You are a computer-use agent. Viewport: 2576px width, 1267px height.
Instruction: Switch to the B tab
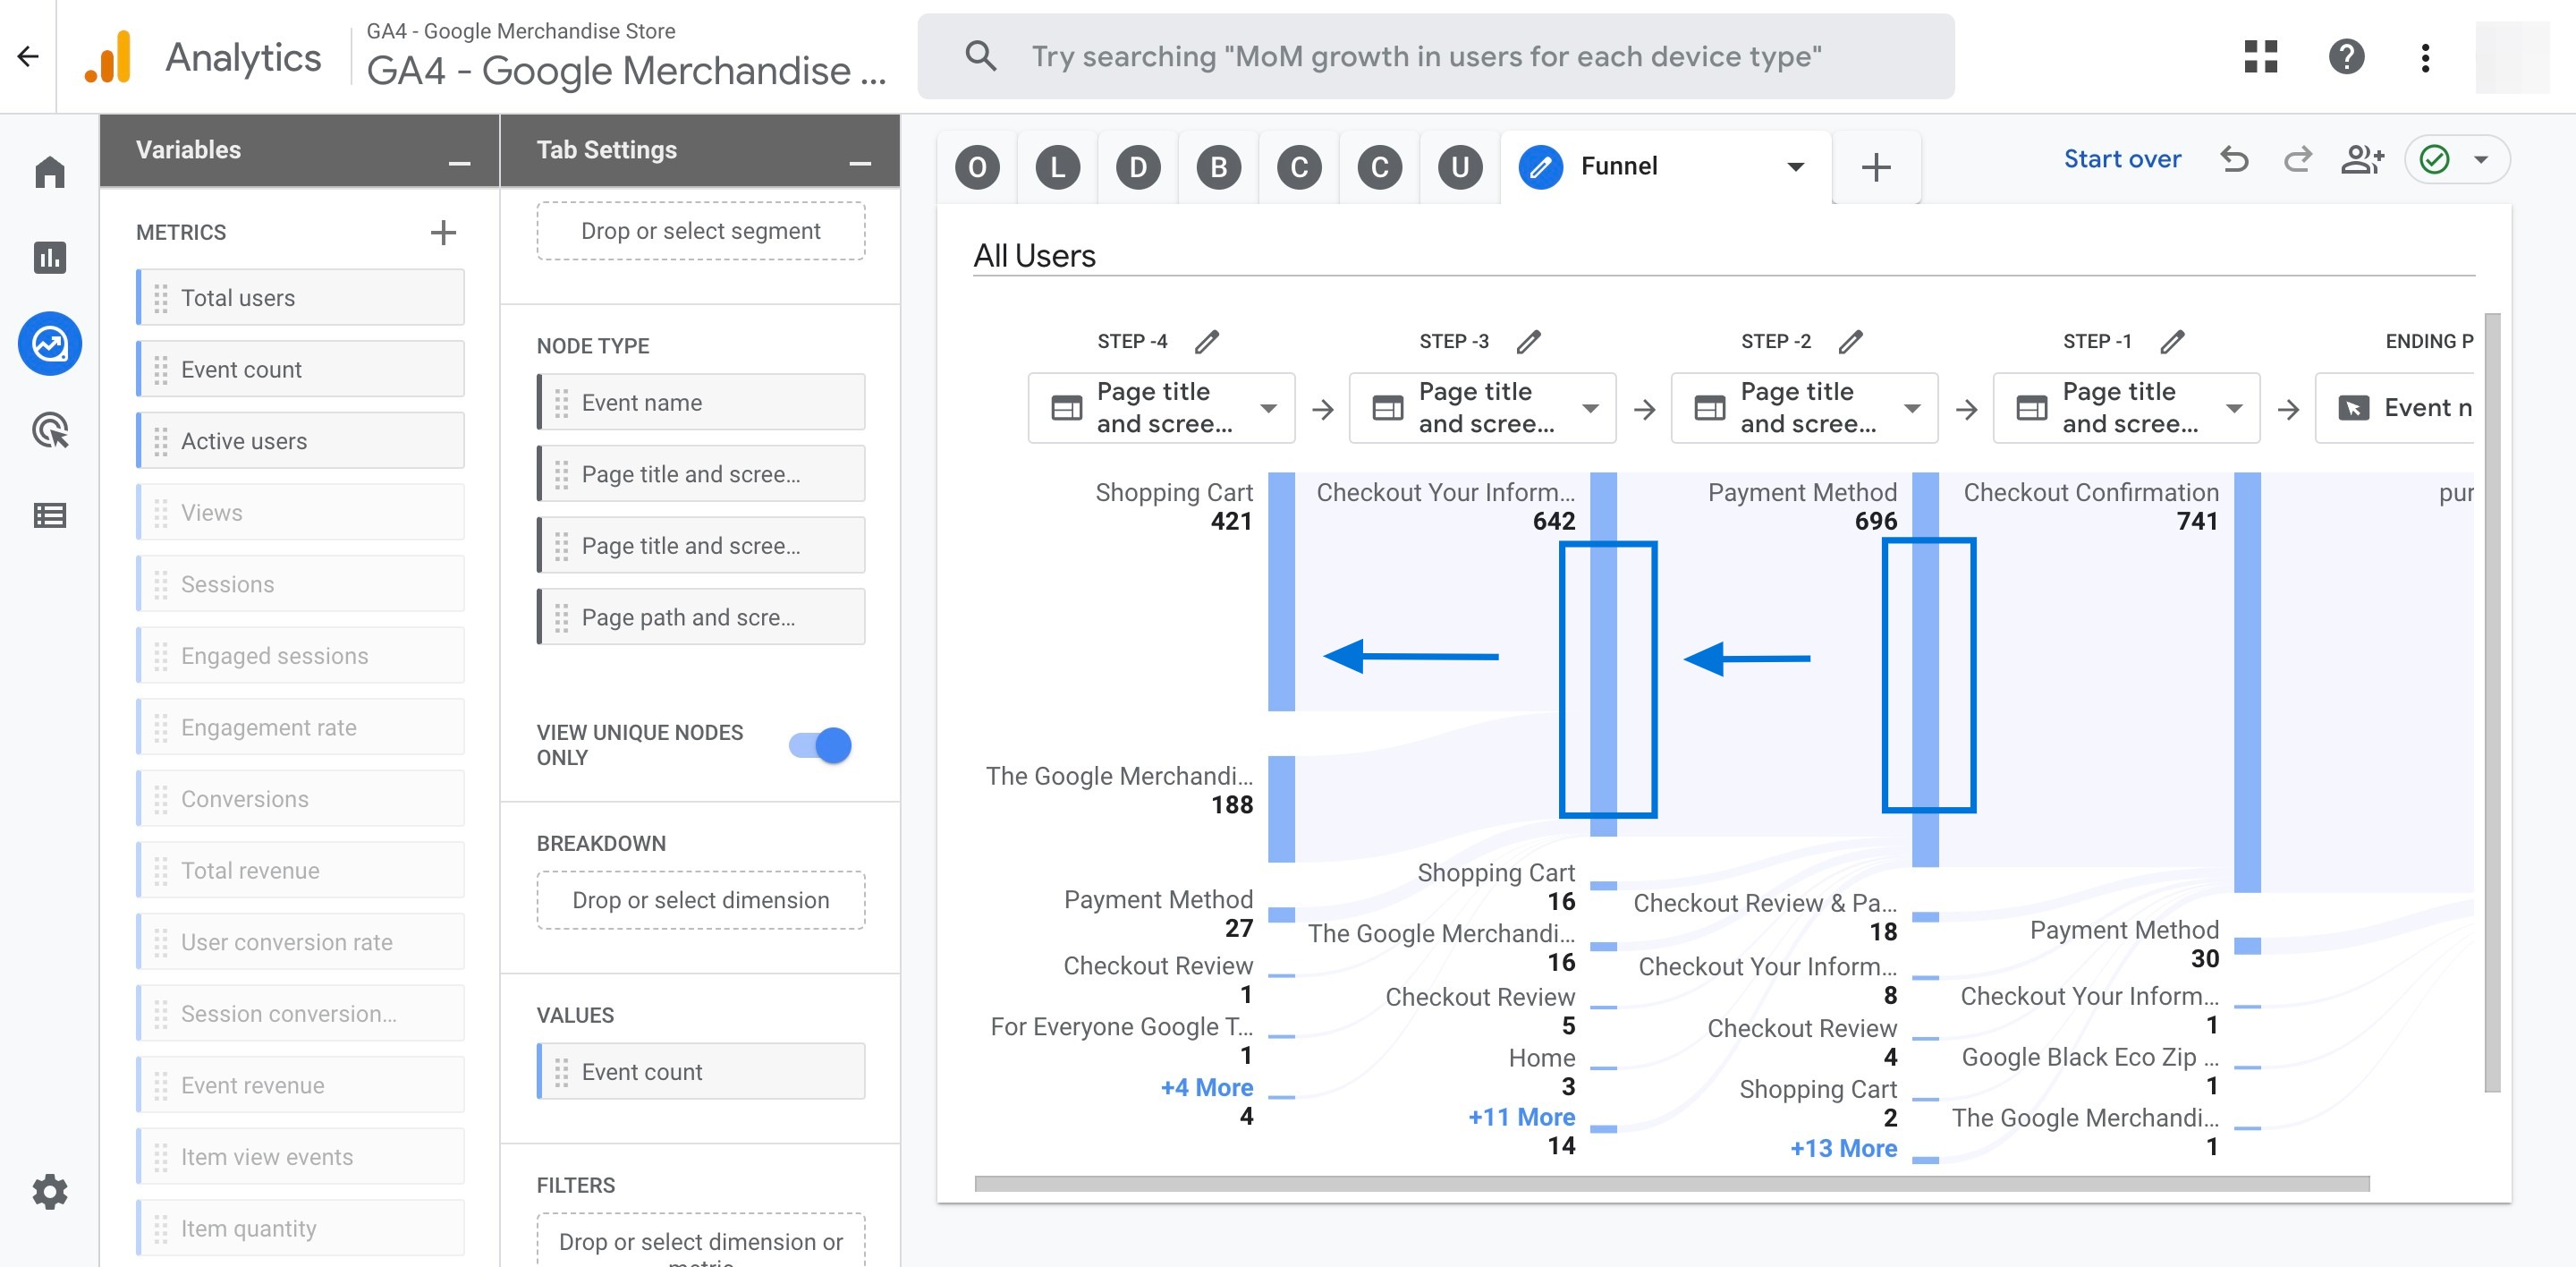point(1219,167)
